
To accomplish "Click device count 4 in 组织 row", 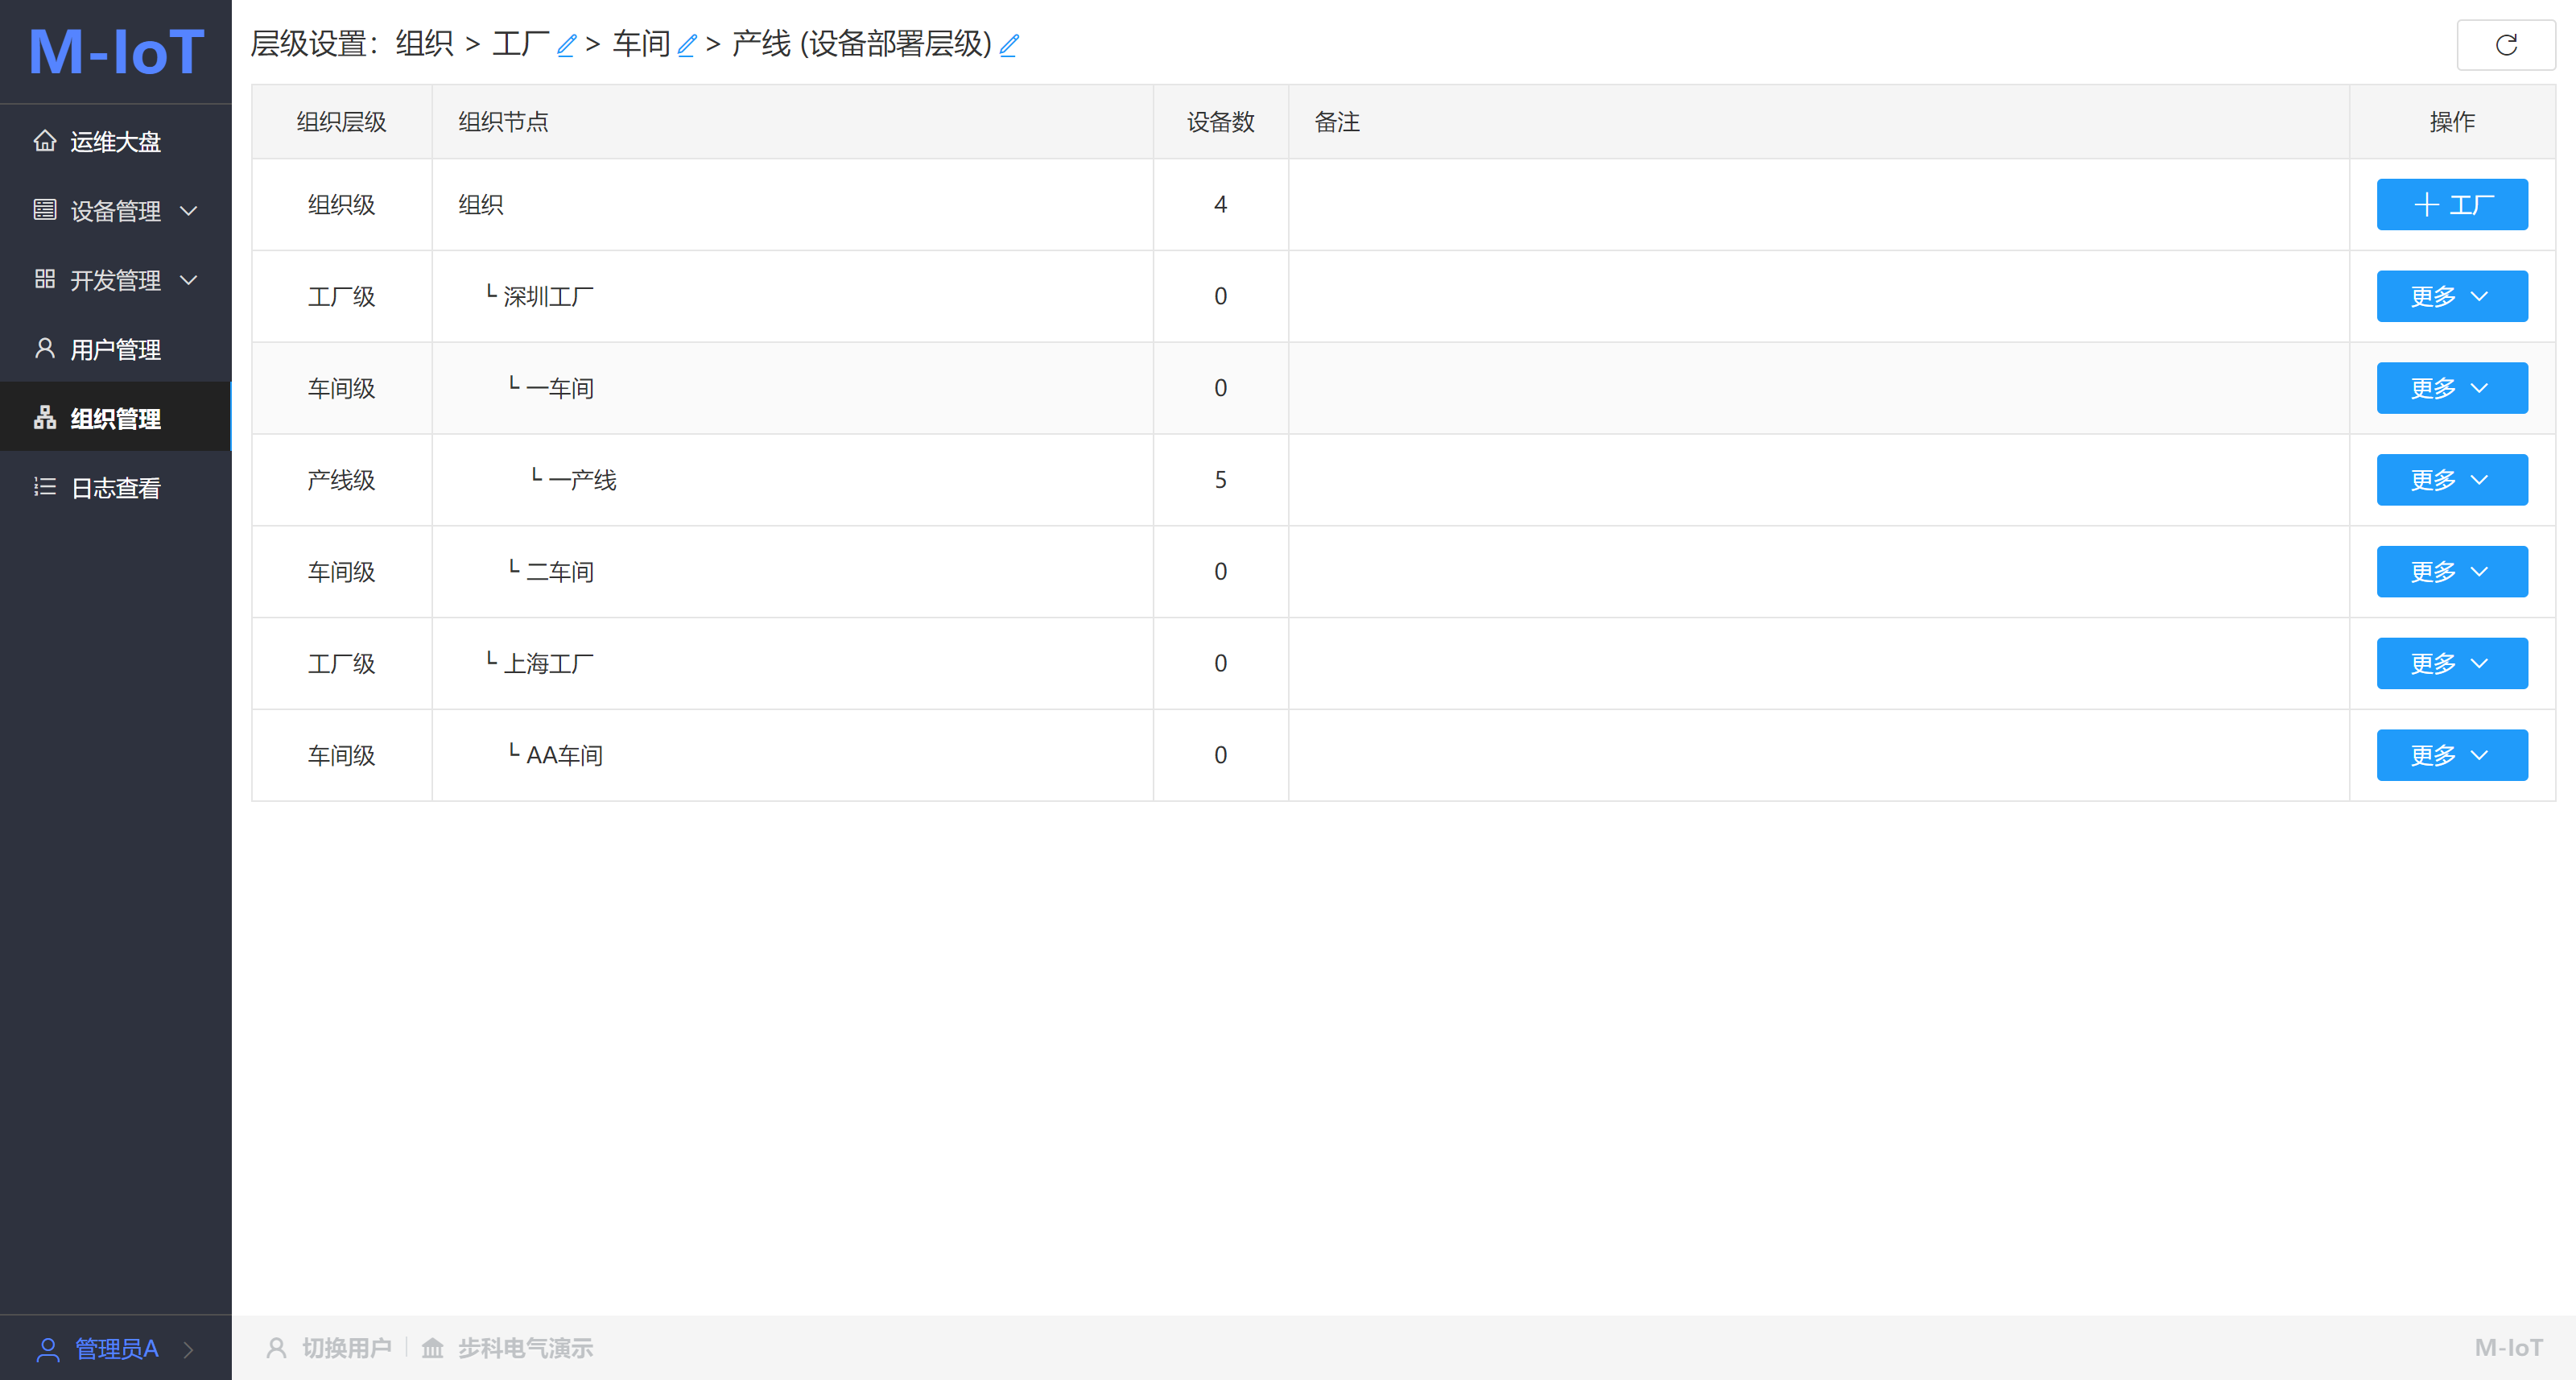I will pyautogui.click(x=1220, y=205).
